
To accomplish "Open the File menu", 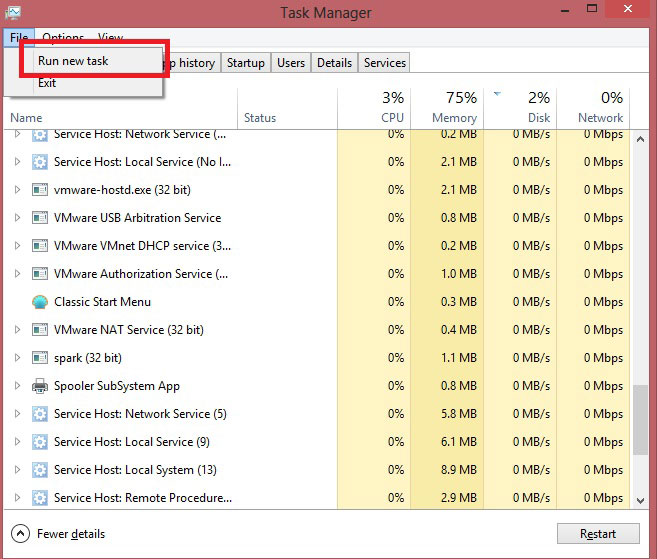I will [x=19, y=38].
